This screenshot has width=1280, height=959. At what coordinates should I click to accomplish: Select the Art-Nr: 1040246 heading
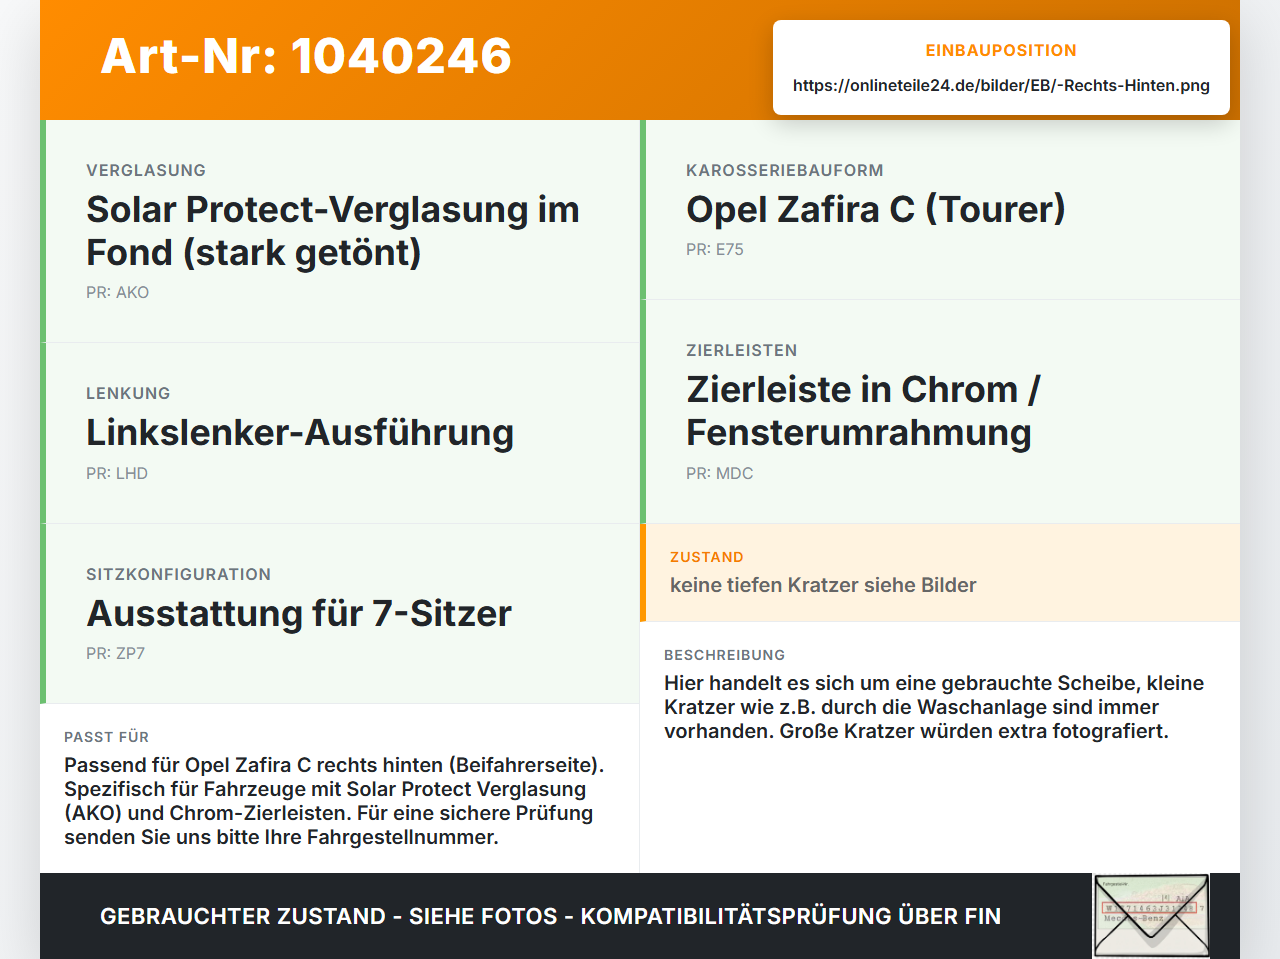306,56
